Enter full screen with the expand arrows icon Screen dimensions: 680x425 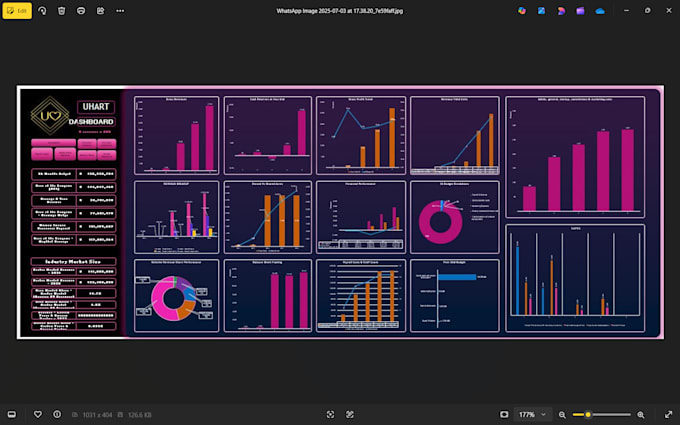pyautogui.click(x=668, y=415)
